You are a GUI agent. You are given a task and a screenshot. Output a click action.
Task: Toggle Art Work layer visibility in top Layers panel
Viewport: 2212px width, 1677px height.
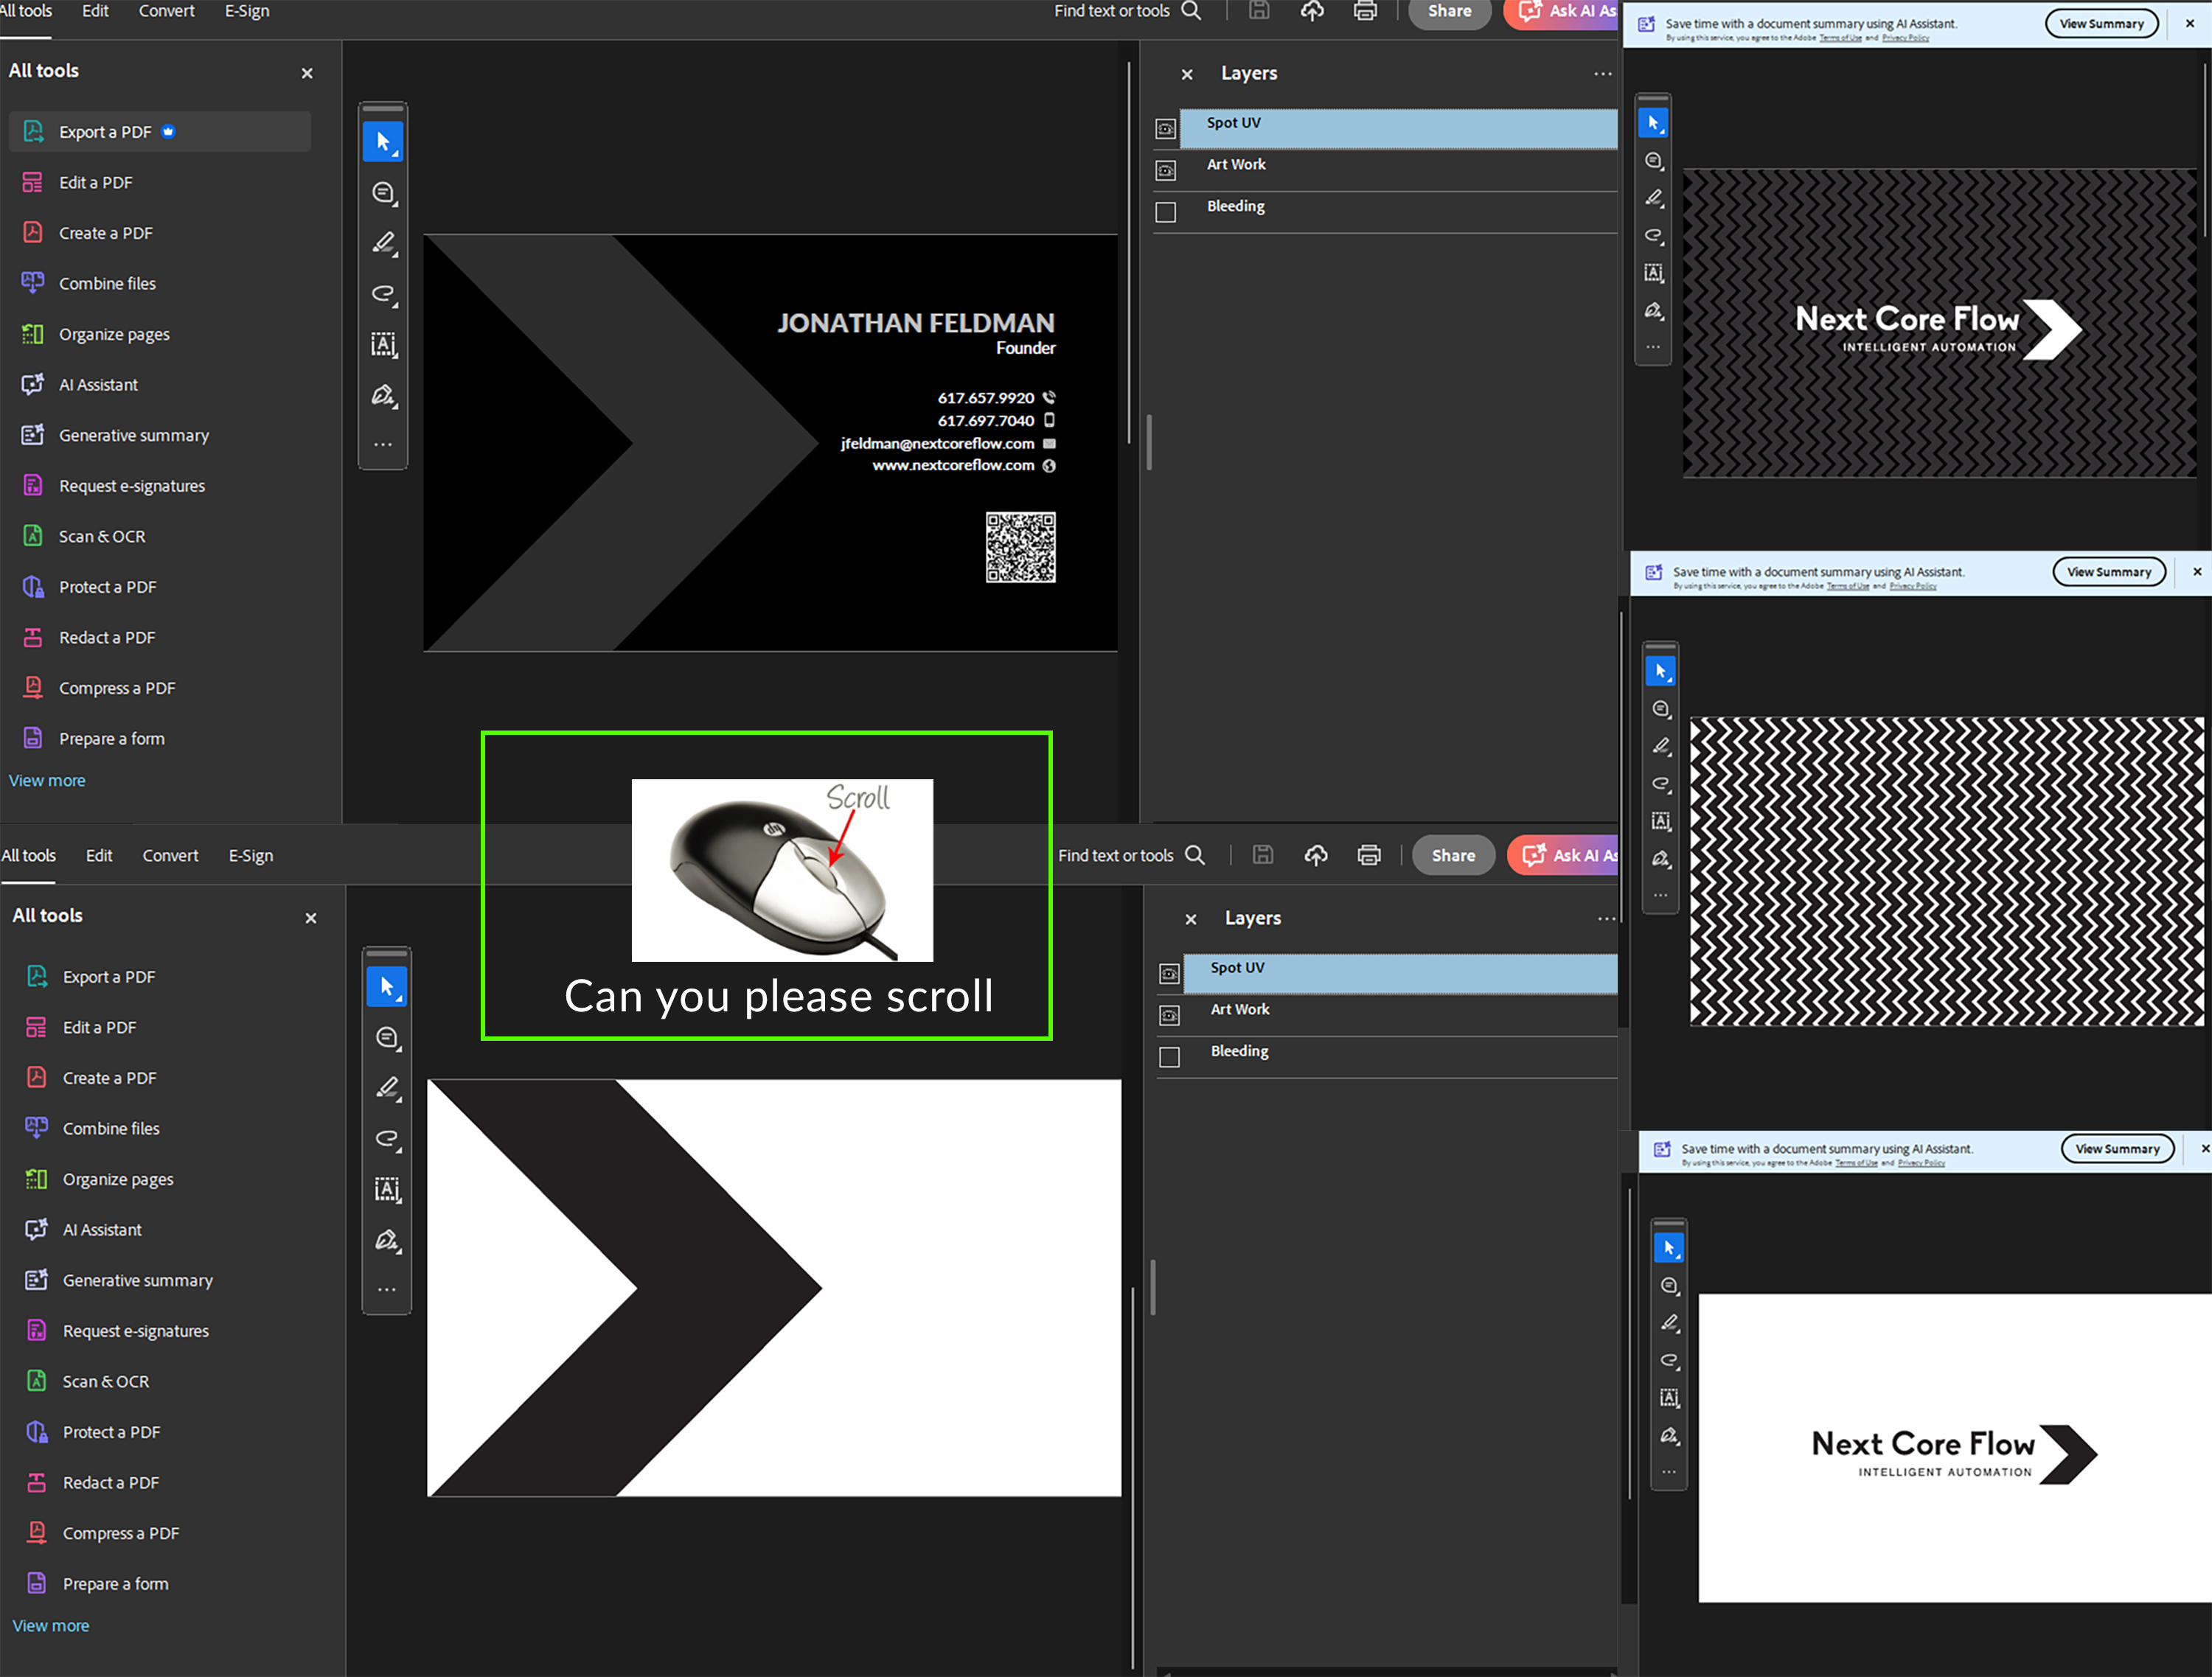coord(1166,171)
